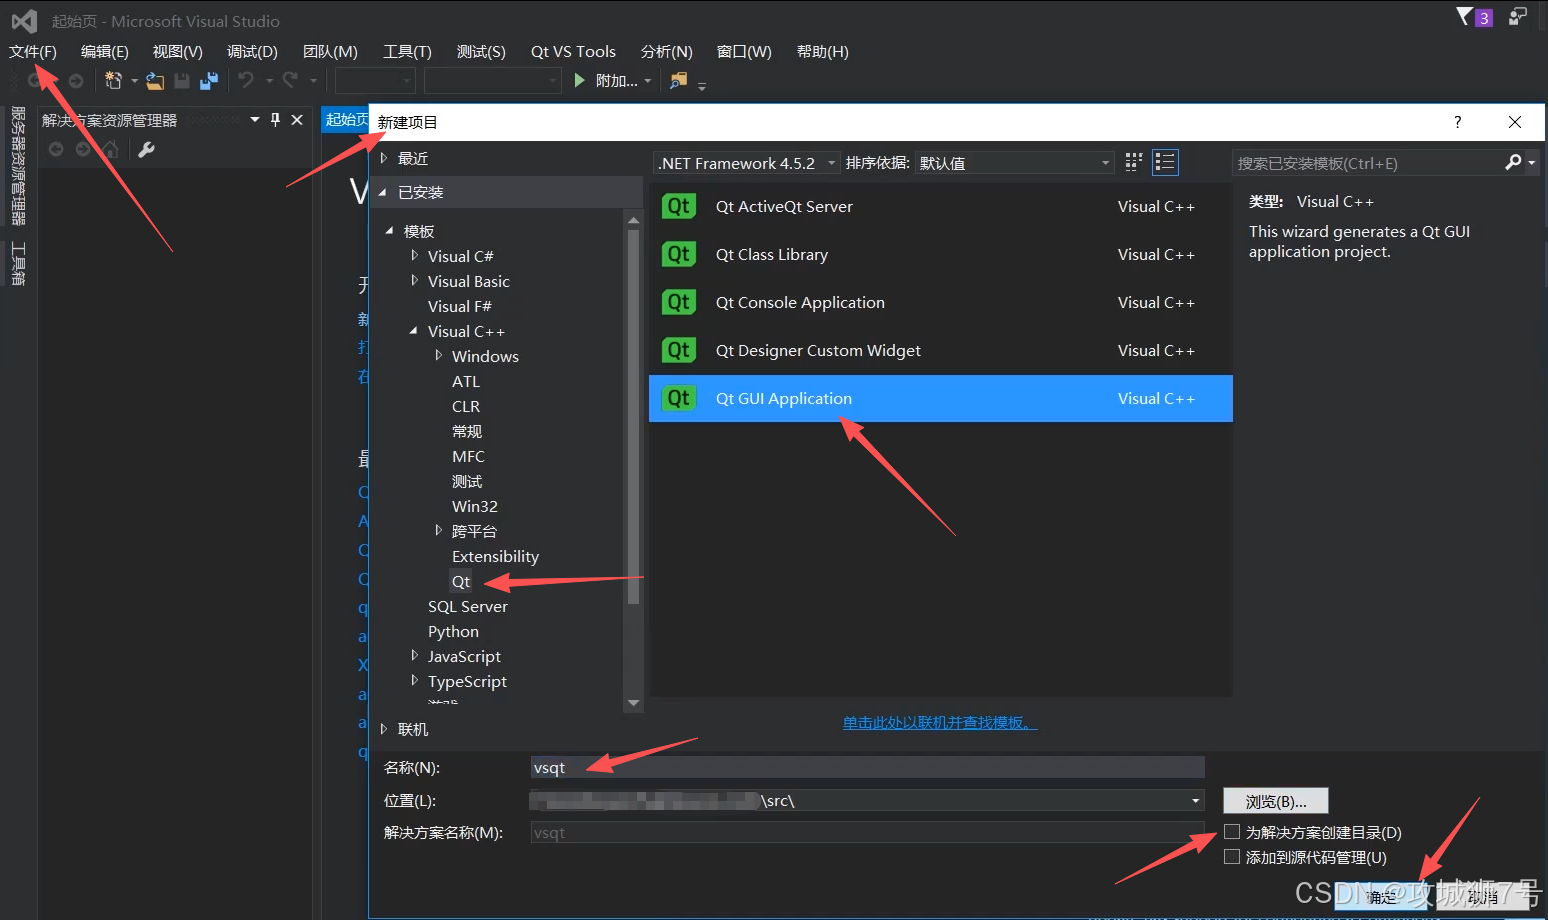Switch templates to small icons view
The image size is (1548, 920).
[x=1133, y=162]
